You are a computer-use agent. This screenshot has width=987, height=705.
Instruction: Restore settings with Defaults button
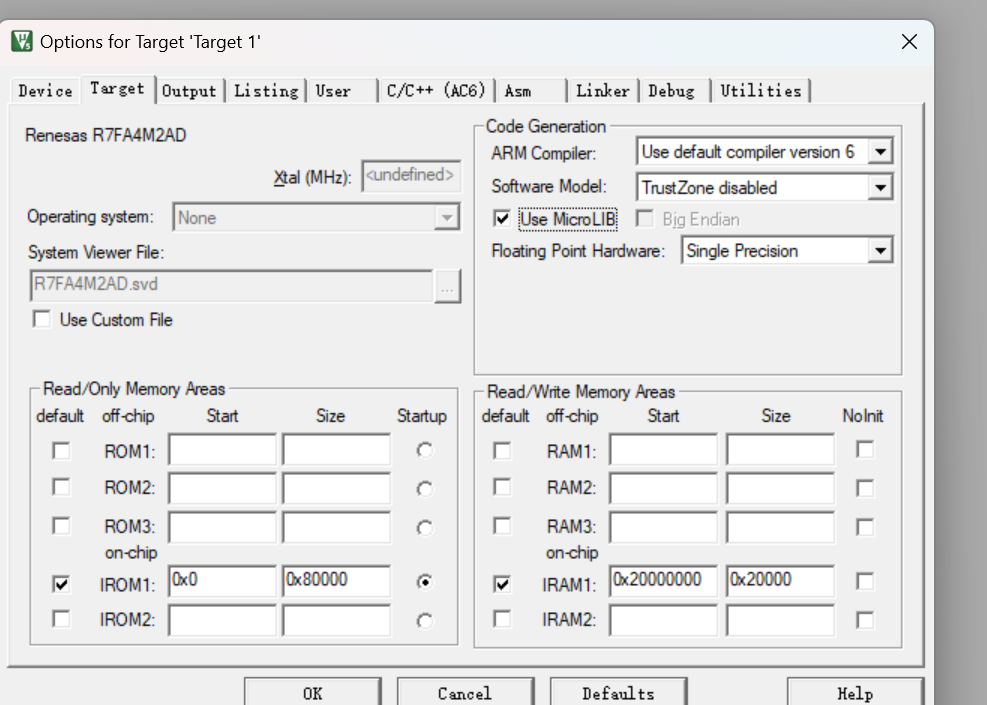618,692
